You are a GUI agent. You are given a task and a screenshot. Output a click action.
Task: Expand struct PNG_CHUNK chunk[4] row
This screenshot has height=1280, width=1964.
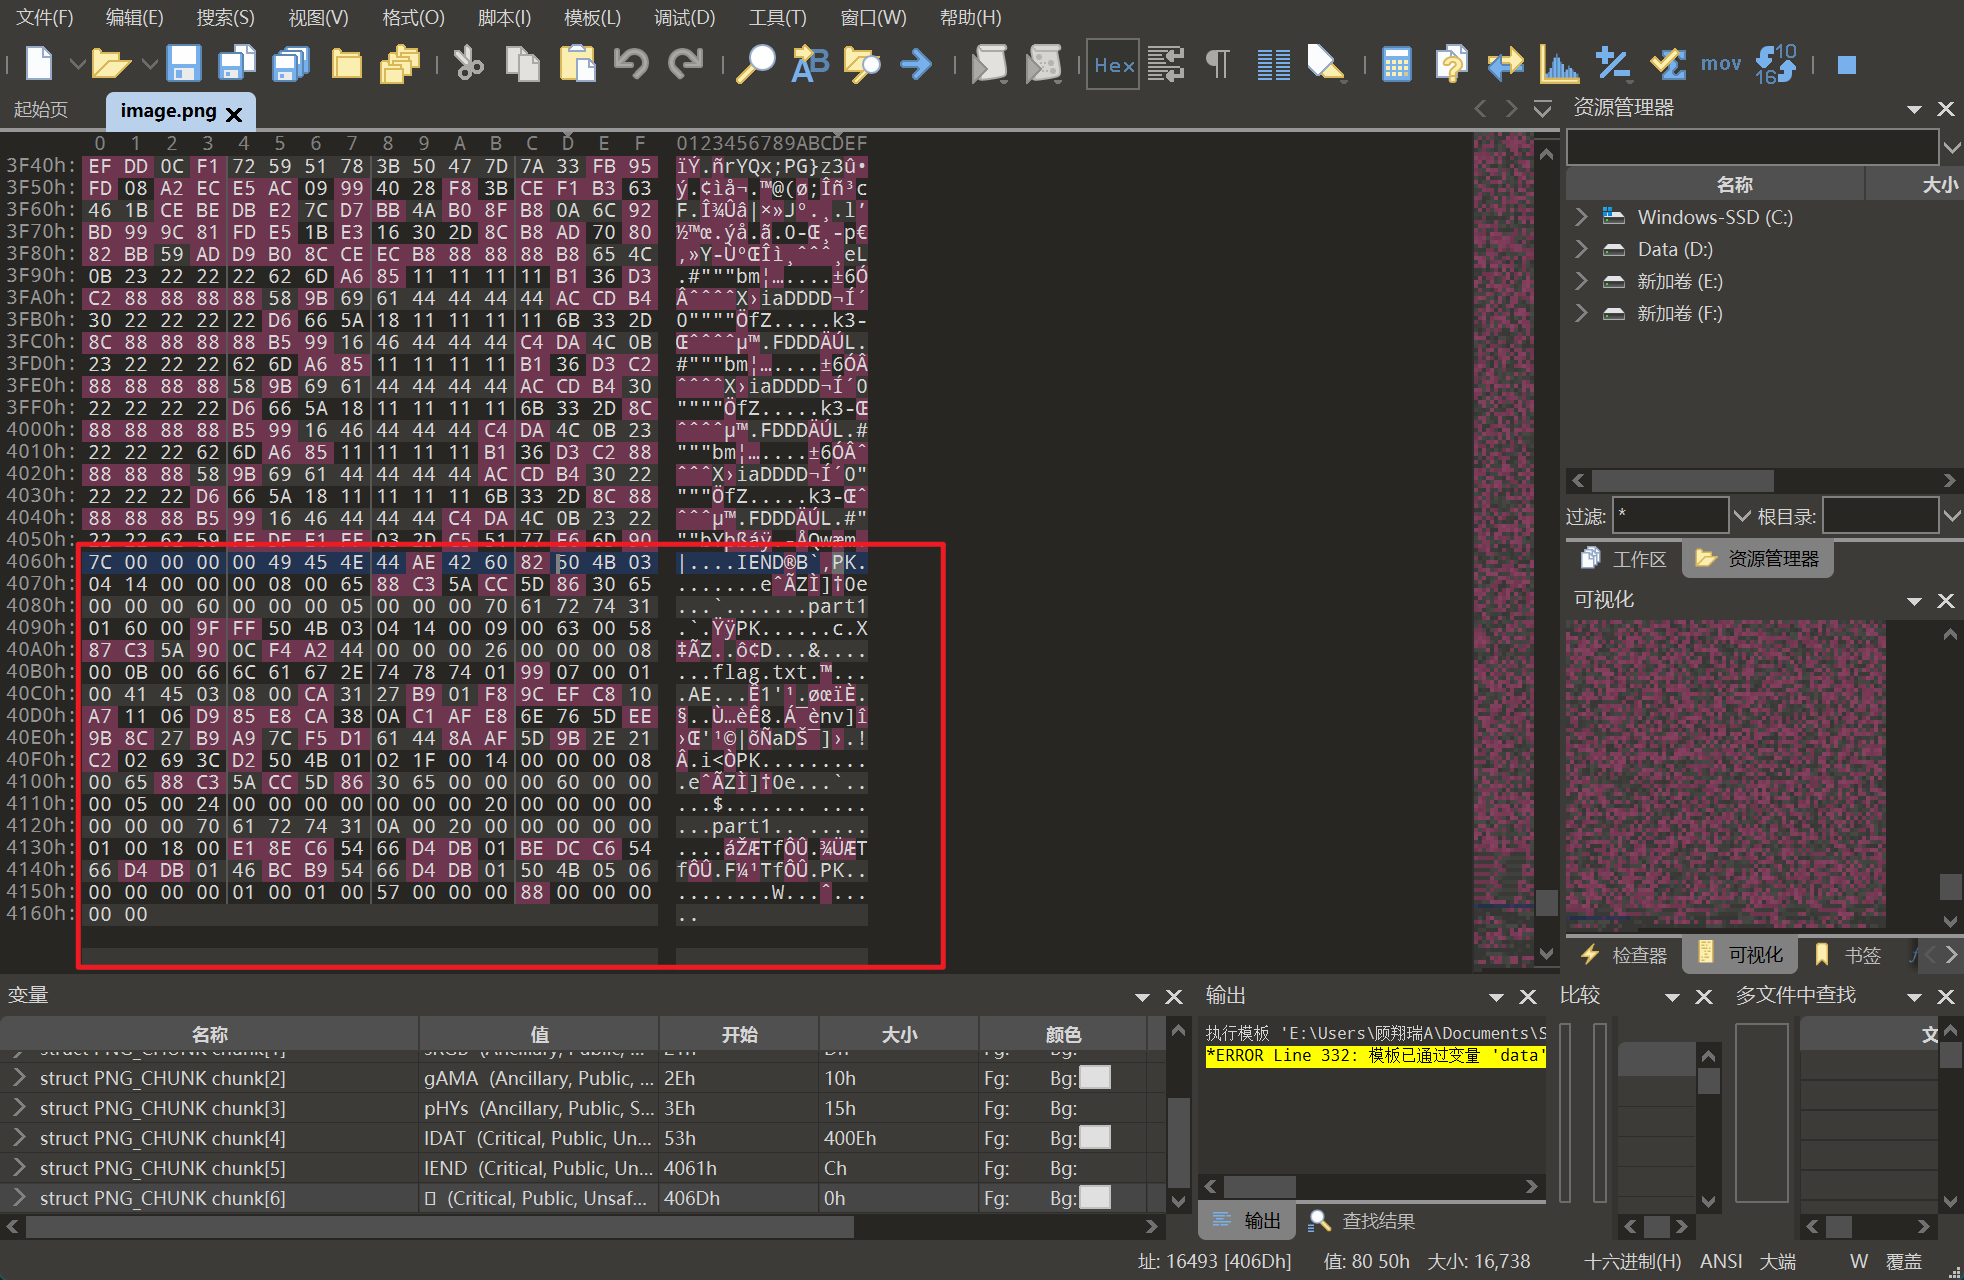(19, 1138)
